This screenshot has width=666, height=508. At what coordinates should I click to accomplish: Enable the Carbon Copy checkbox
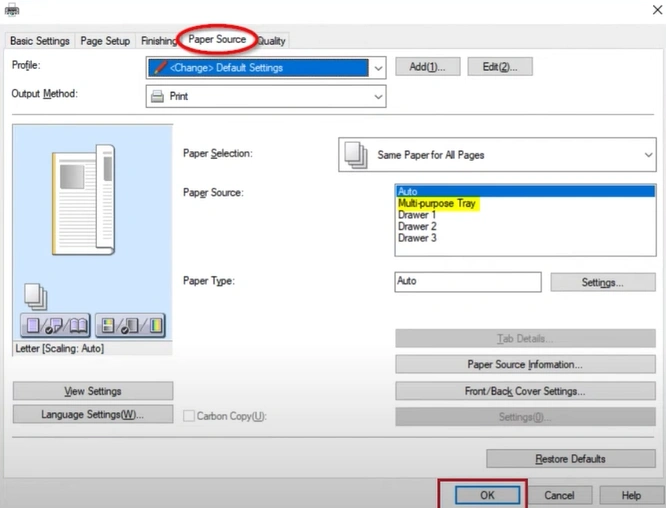[x=189, y=416]
